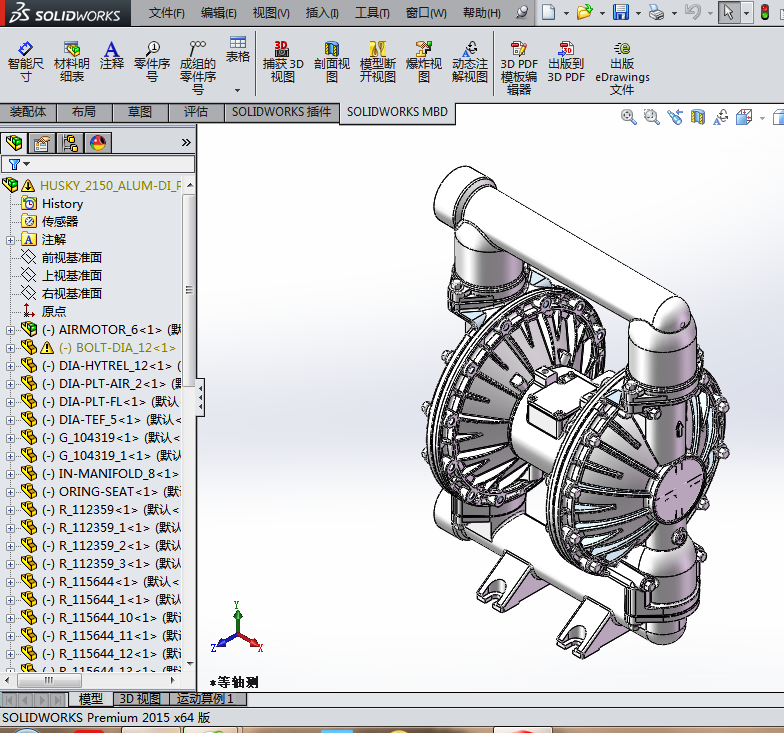Open the 编辑(E) menu

click(x=218, y=13)
